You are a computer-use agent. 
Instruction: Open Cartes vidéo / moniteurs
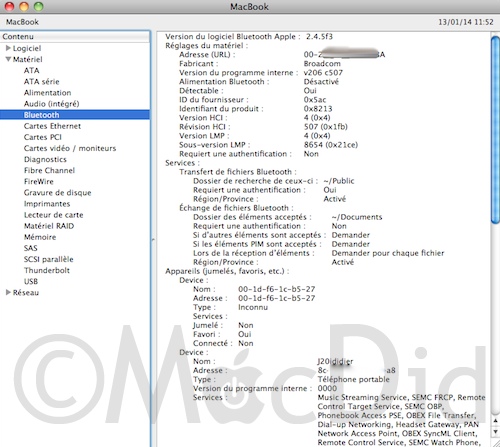coord(70,148)
